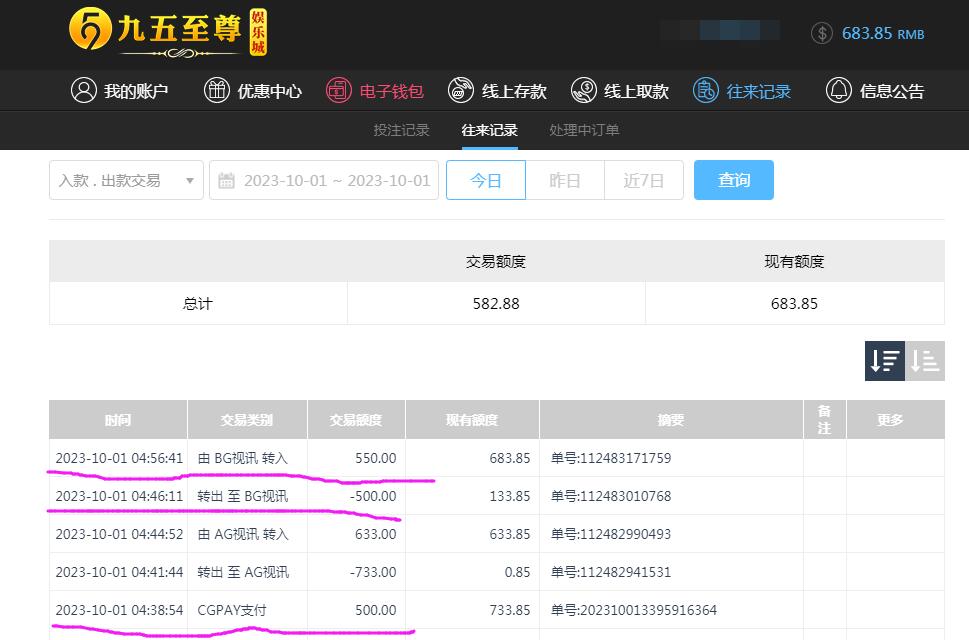Open 电子钱包 menu item
The width and height of the screenshot is (969, 640).
click(374, 91)
